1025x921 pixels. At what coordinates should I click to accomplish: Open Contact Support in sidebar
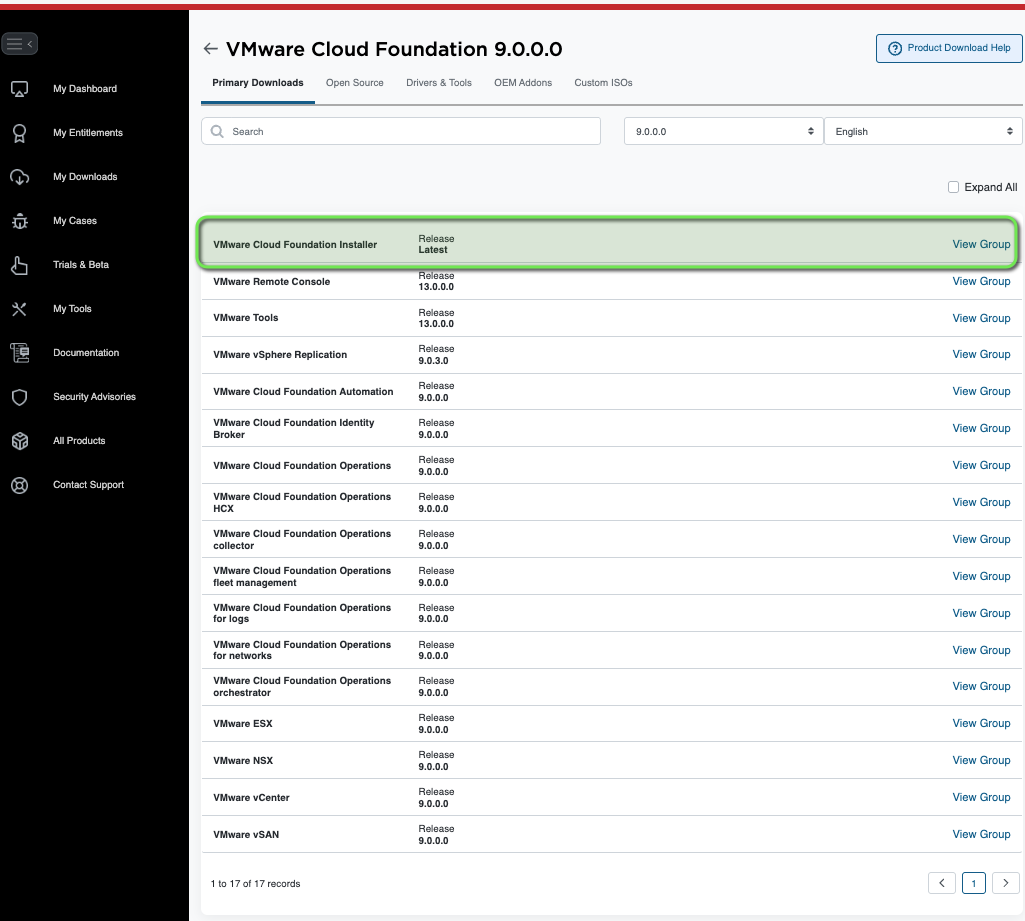[88, 484]
